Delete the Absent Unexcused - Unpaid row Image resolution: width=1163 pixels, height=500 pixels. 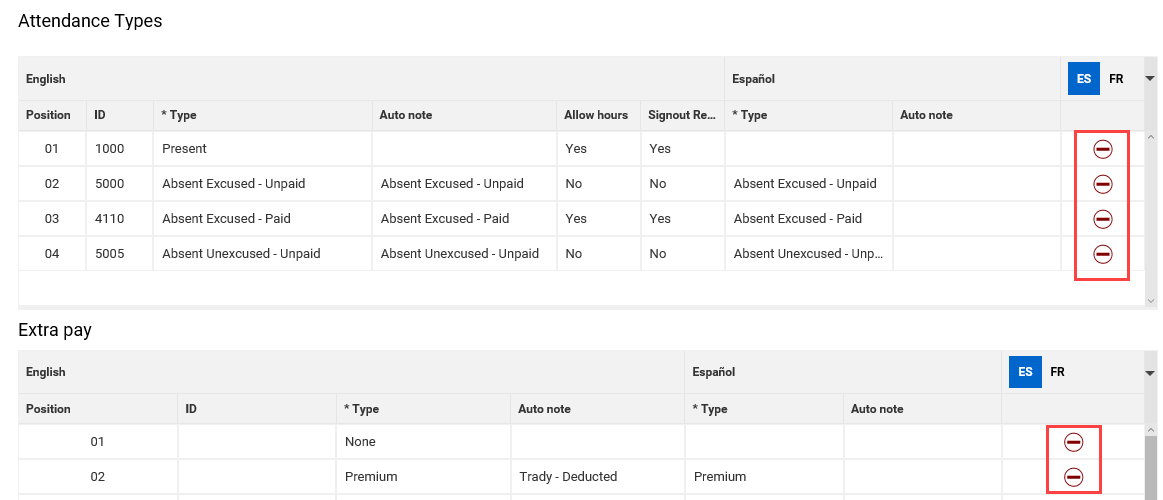coord(1102,254)
